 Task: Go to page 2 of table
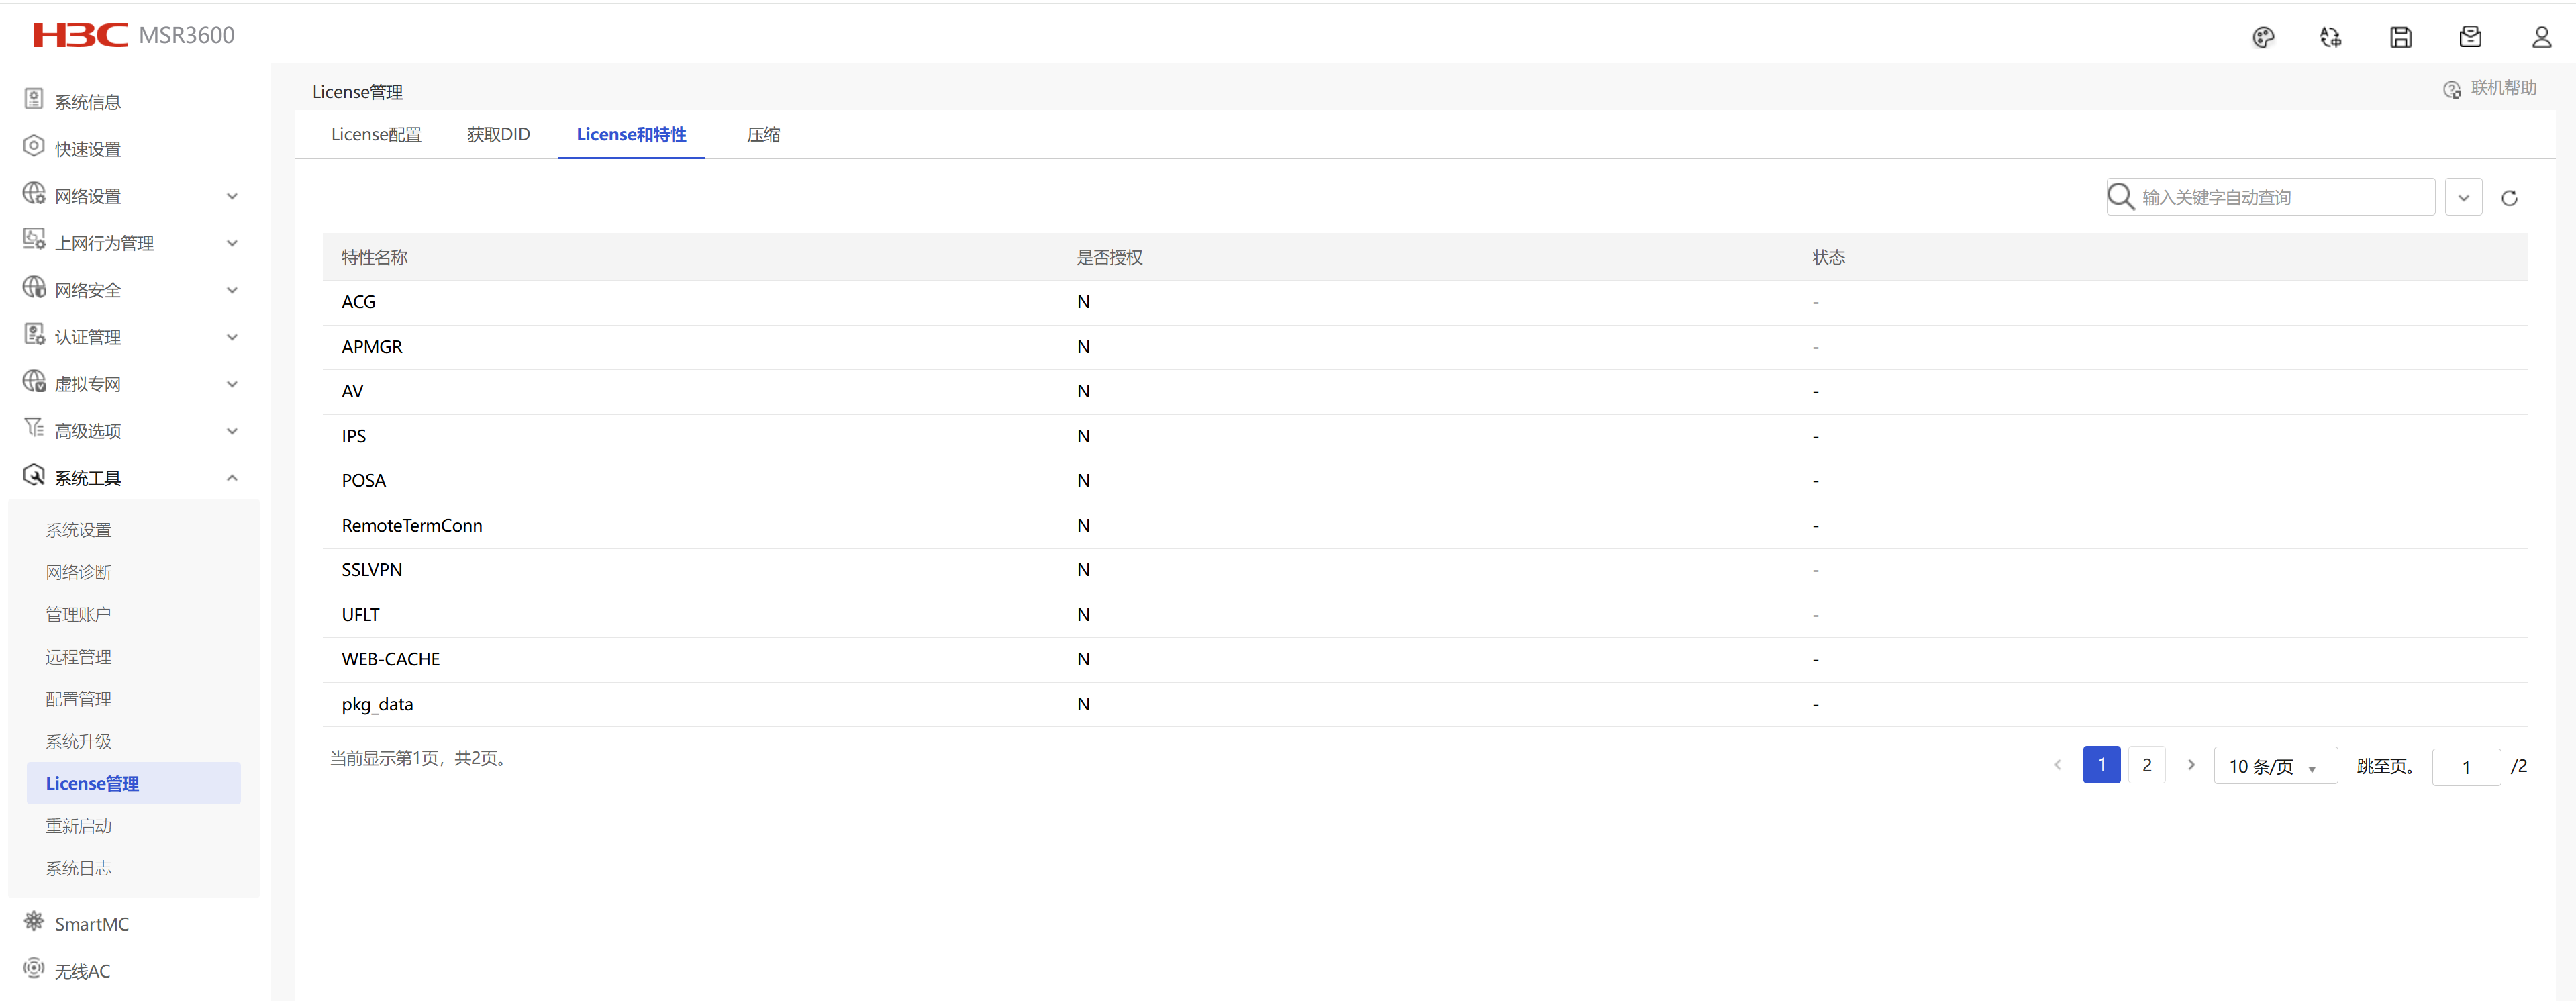(2146, 765)
